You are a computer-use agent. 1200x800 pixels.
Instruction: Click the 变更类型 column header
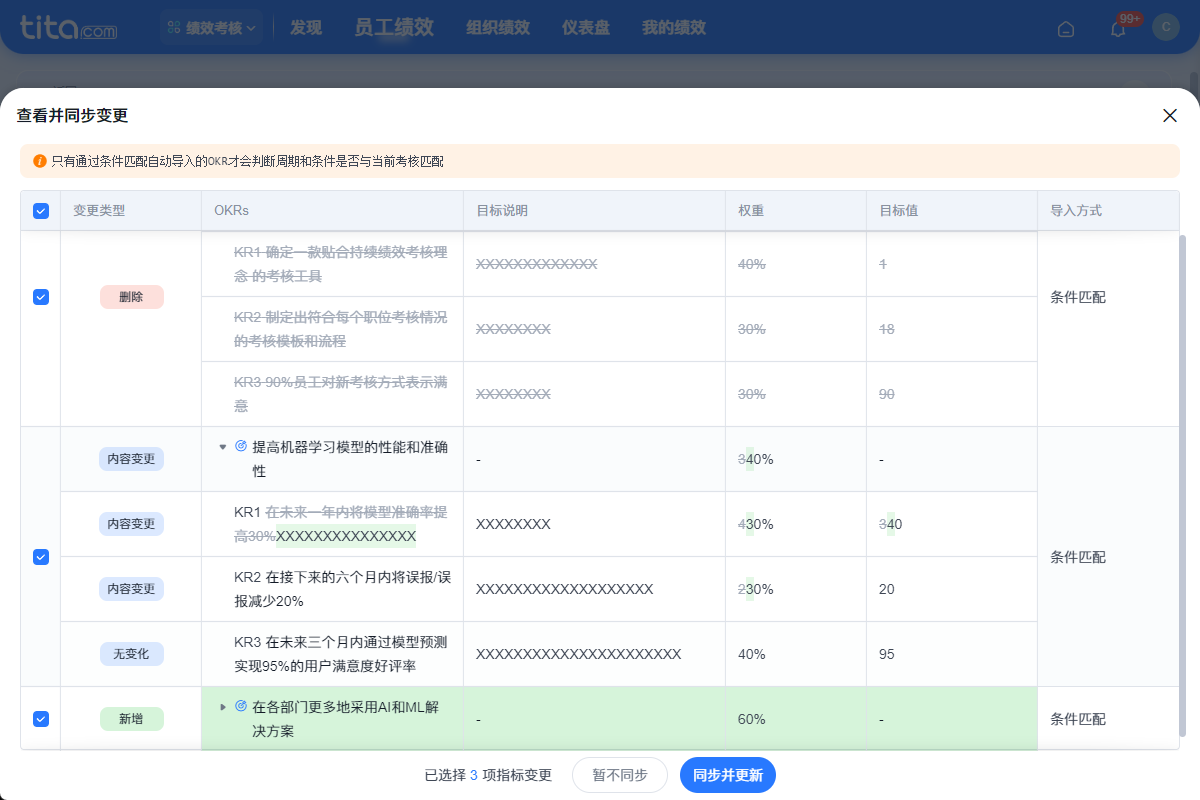click(x=99, y=211)
